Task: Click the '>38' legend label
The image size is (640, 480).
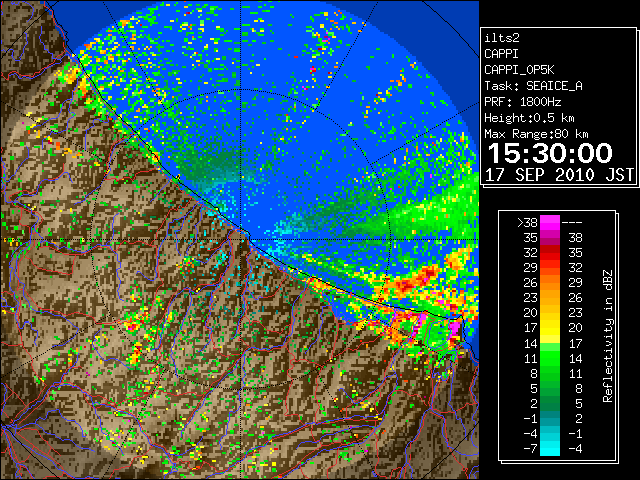Action: (x=527, y=223)
